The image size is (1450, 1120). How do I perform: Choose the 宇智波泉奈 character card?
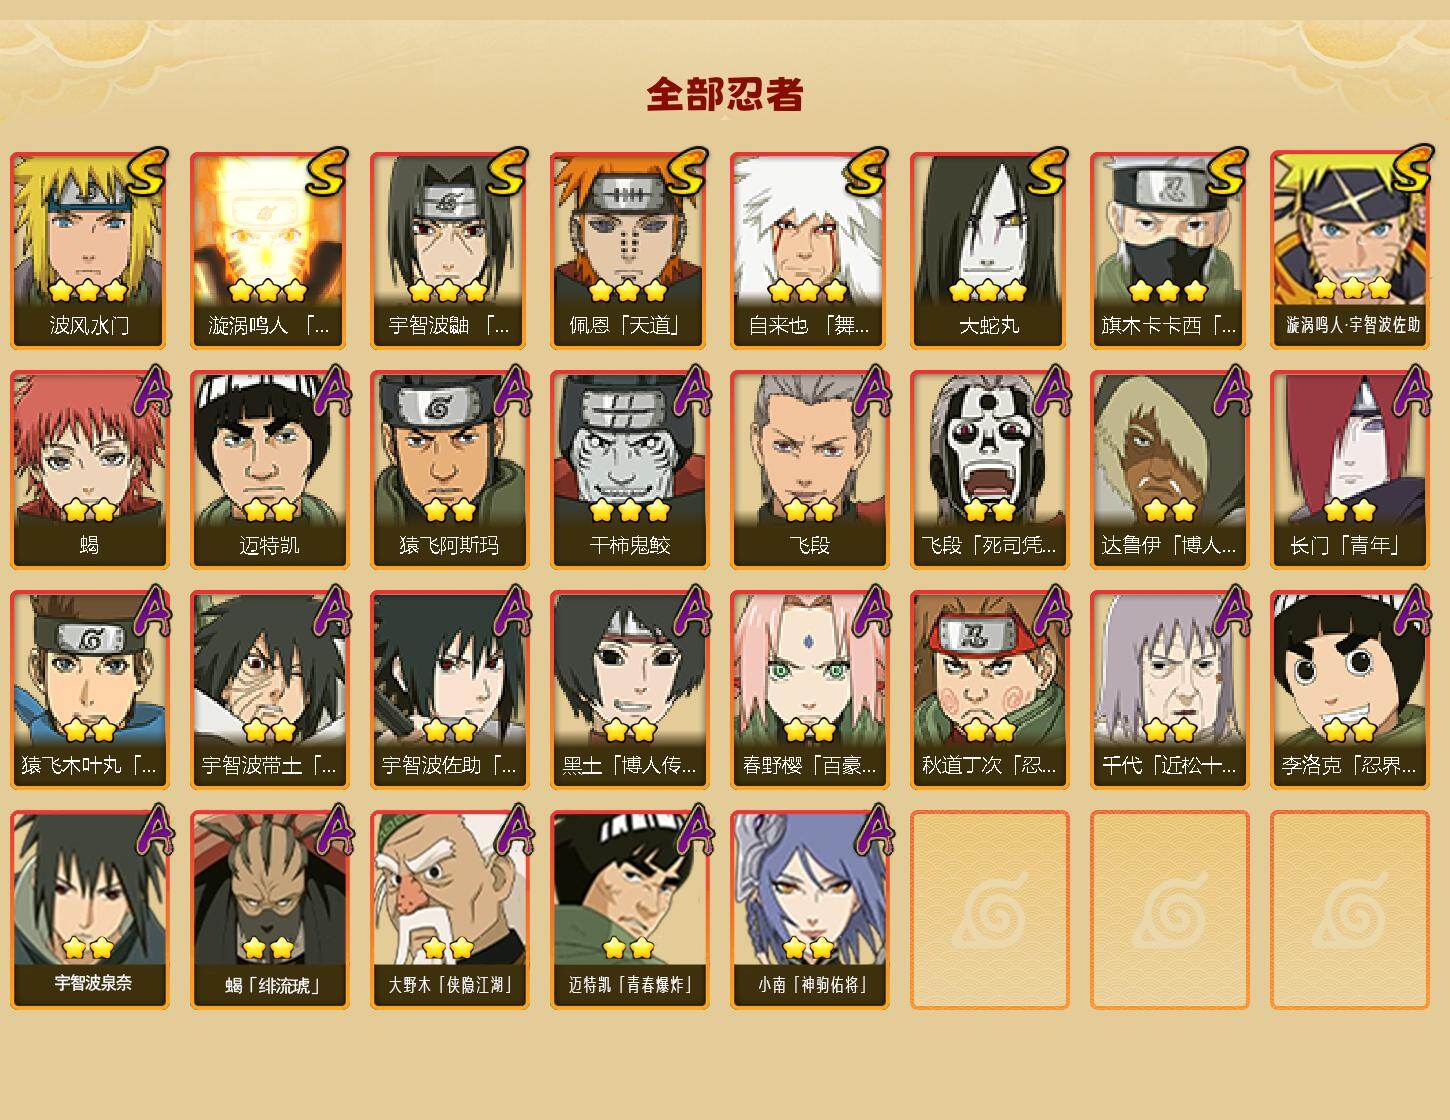(90, 910)
